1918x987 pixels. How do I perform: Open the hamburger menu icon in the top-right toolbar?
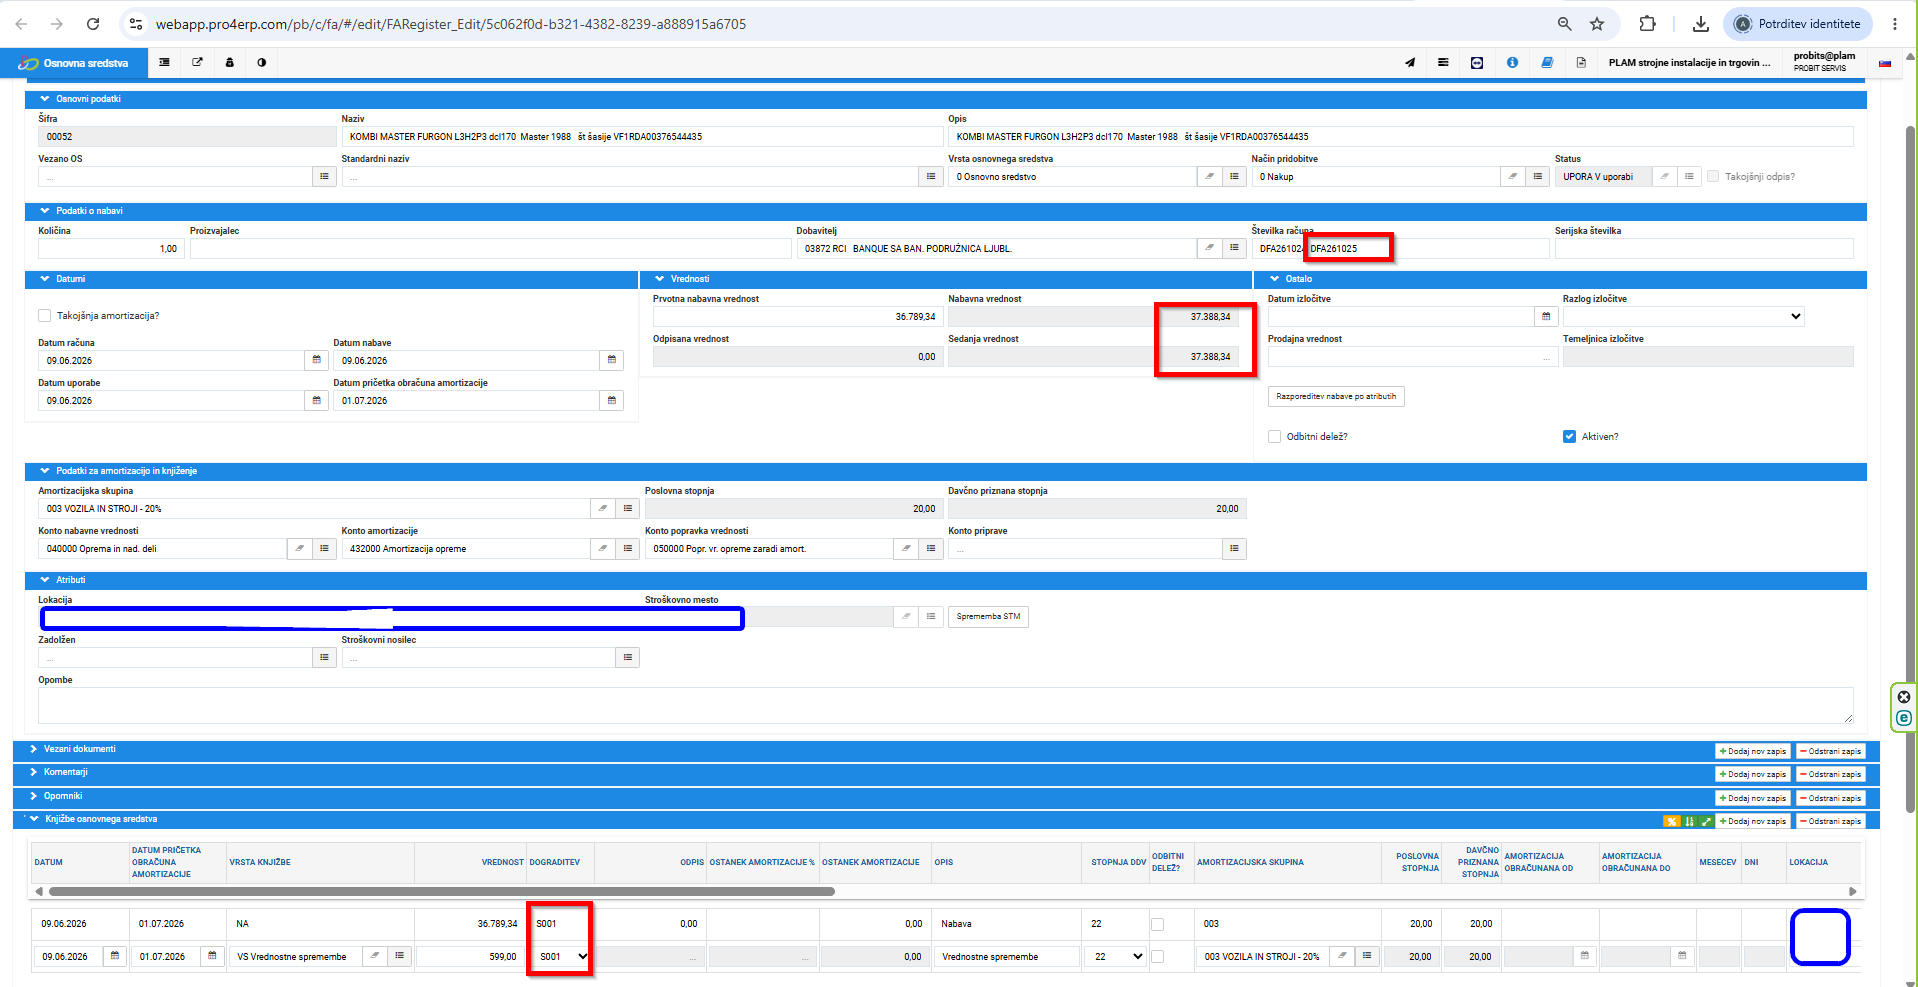[x=1443, y=62]
